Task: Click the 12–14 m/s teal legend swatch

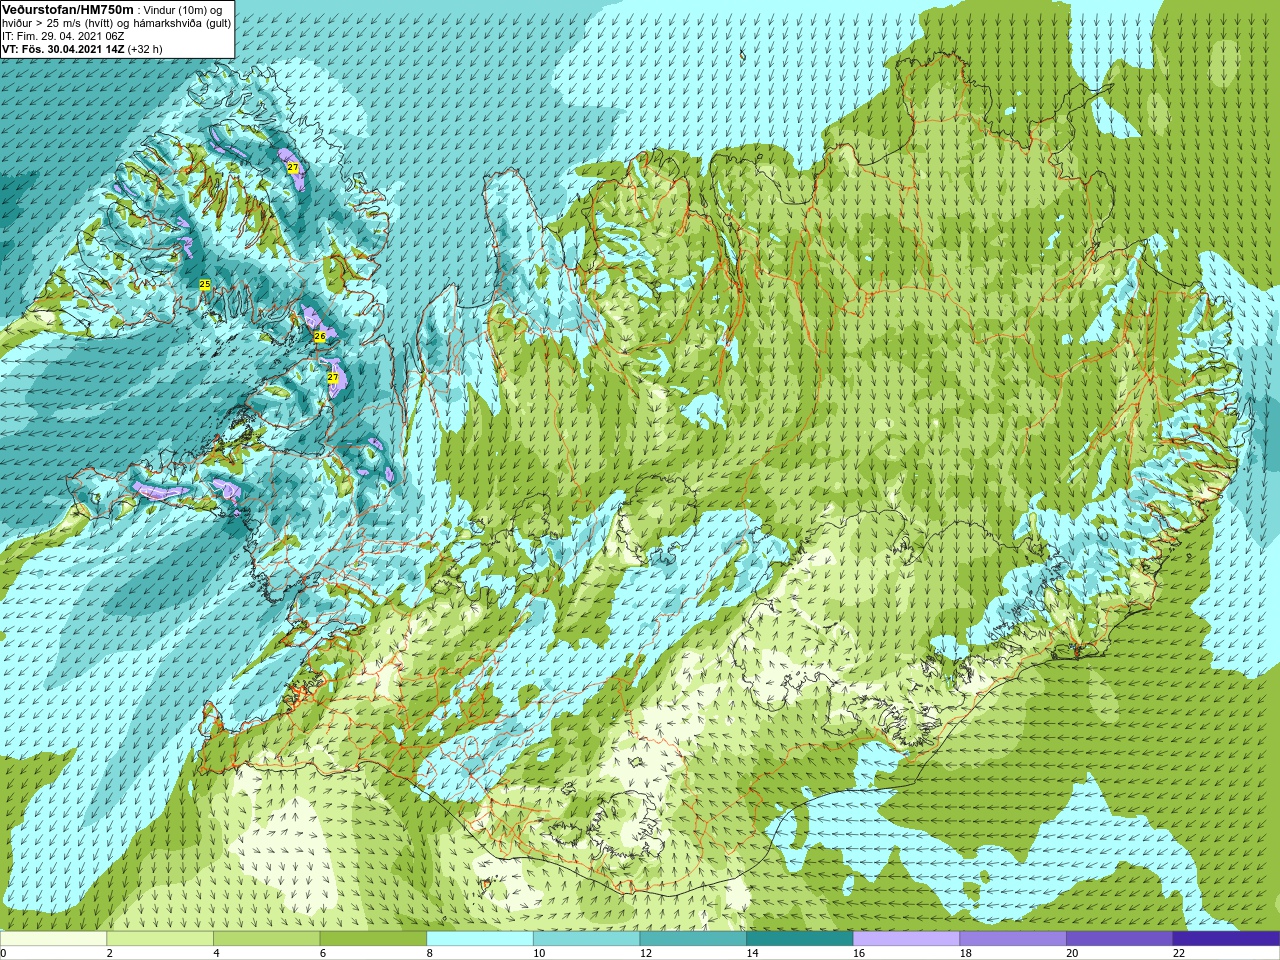Action: point(693,939)
